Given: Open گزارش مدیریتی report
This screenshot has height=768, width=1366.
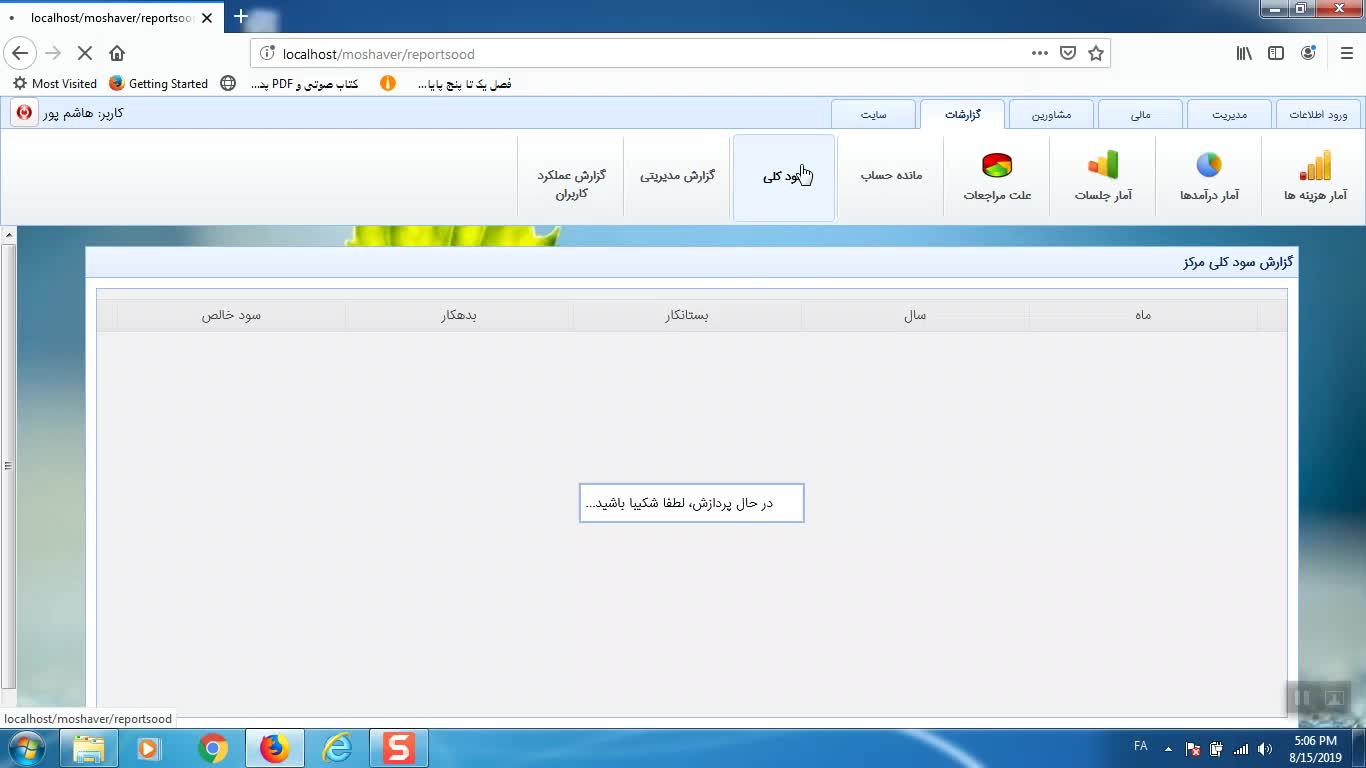Looking at the screenshot, I should point(677,176).
